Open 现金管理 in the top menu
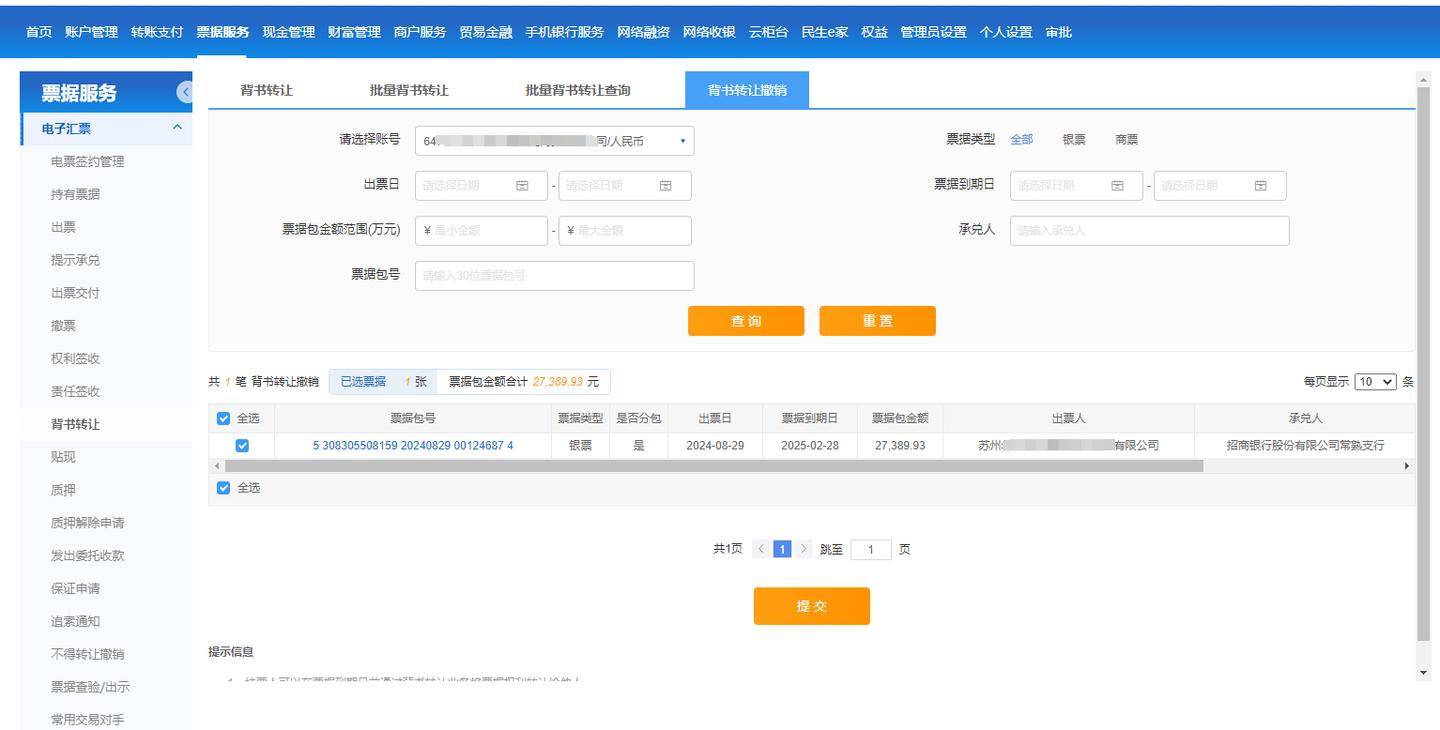Screen dimensions: 1440x730 288,32
